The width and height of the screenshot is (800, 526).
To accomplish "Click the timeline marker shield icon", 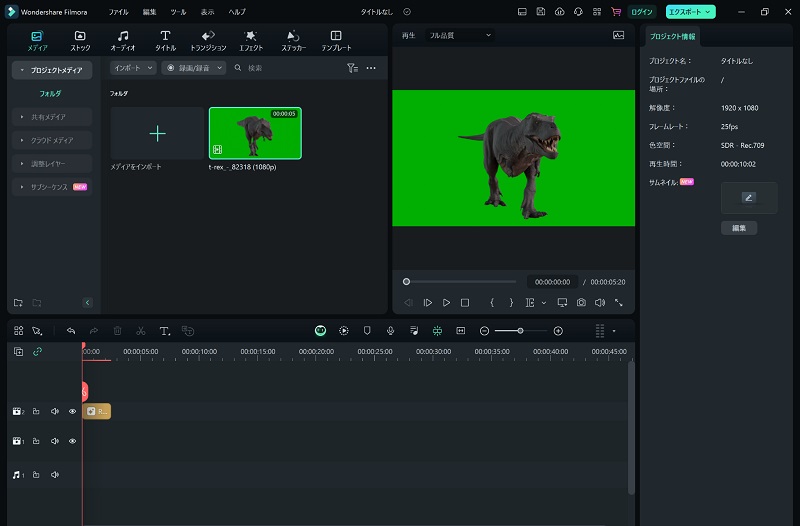I will [x=367, y=331].
